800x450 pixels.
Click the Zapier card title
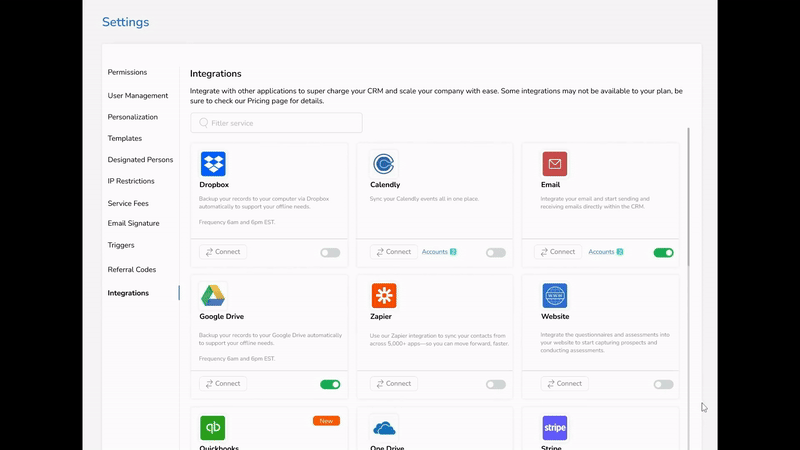[381, 316]
